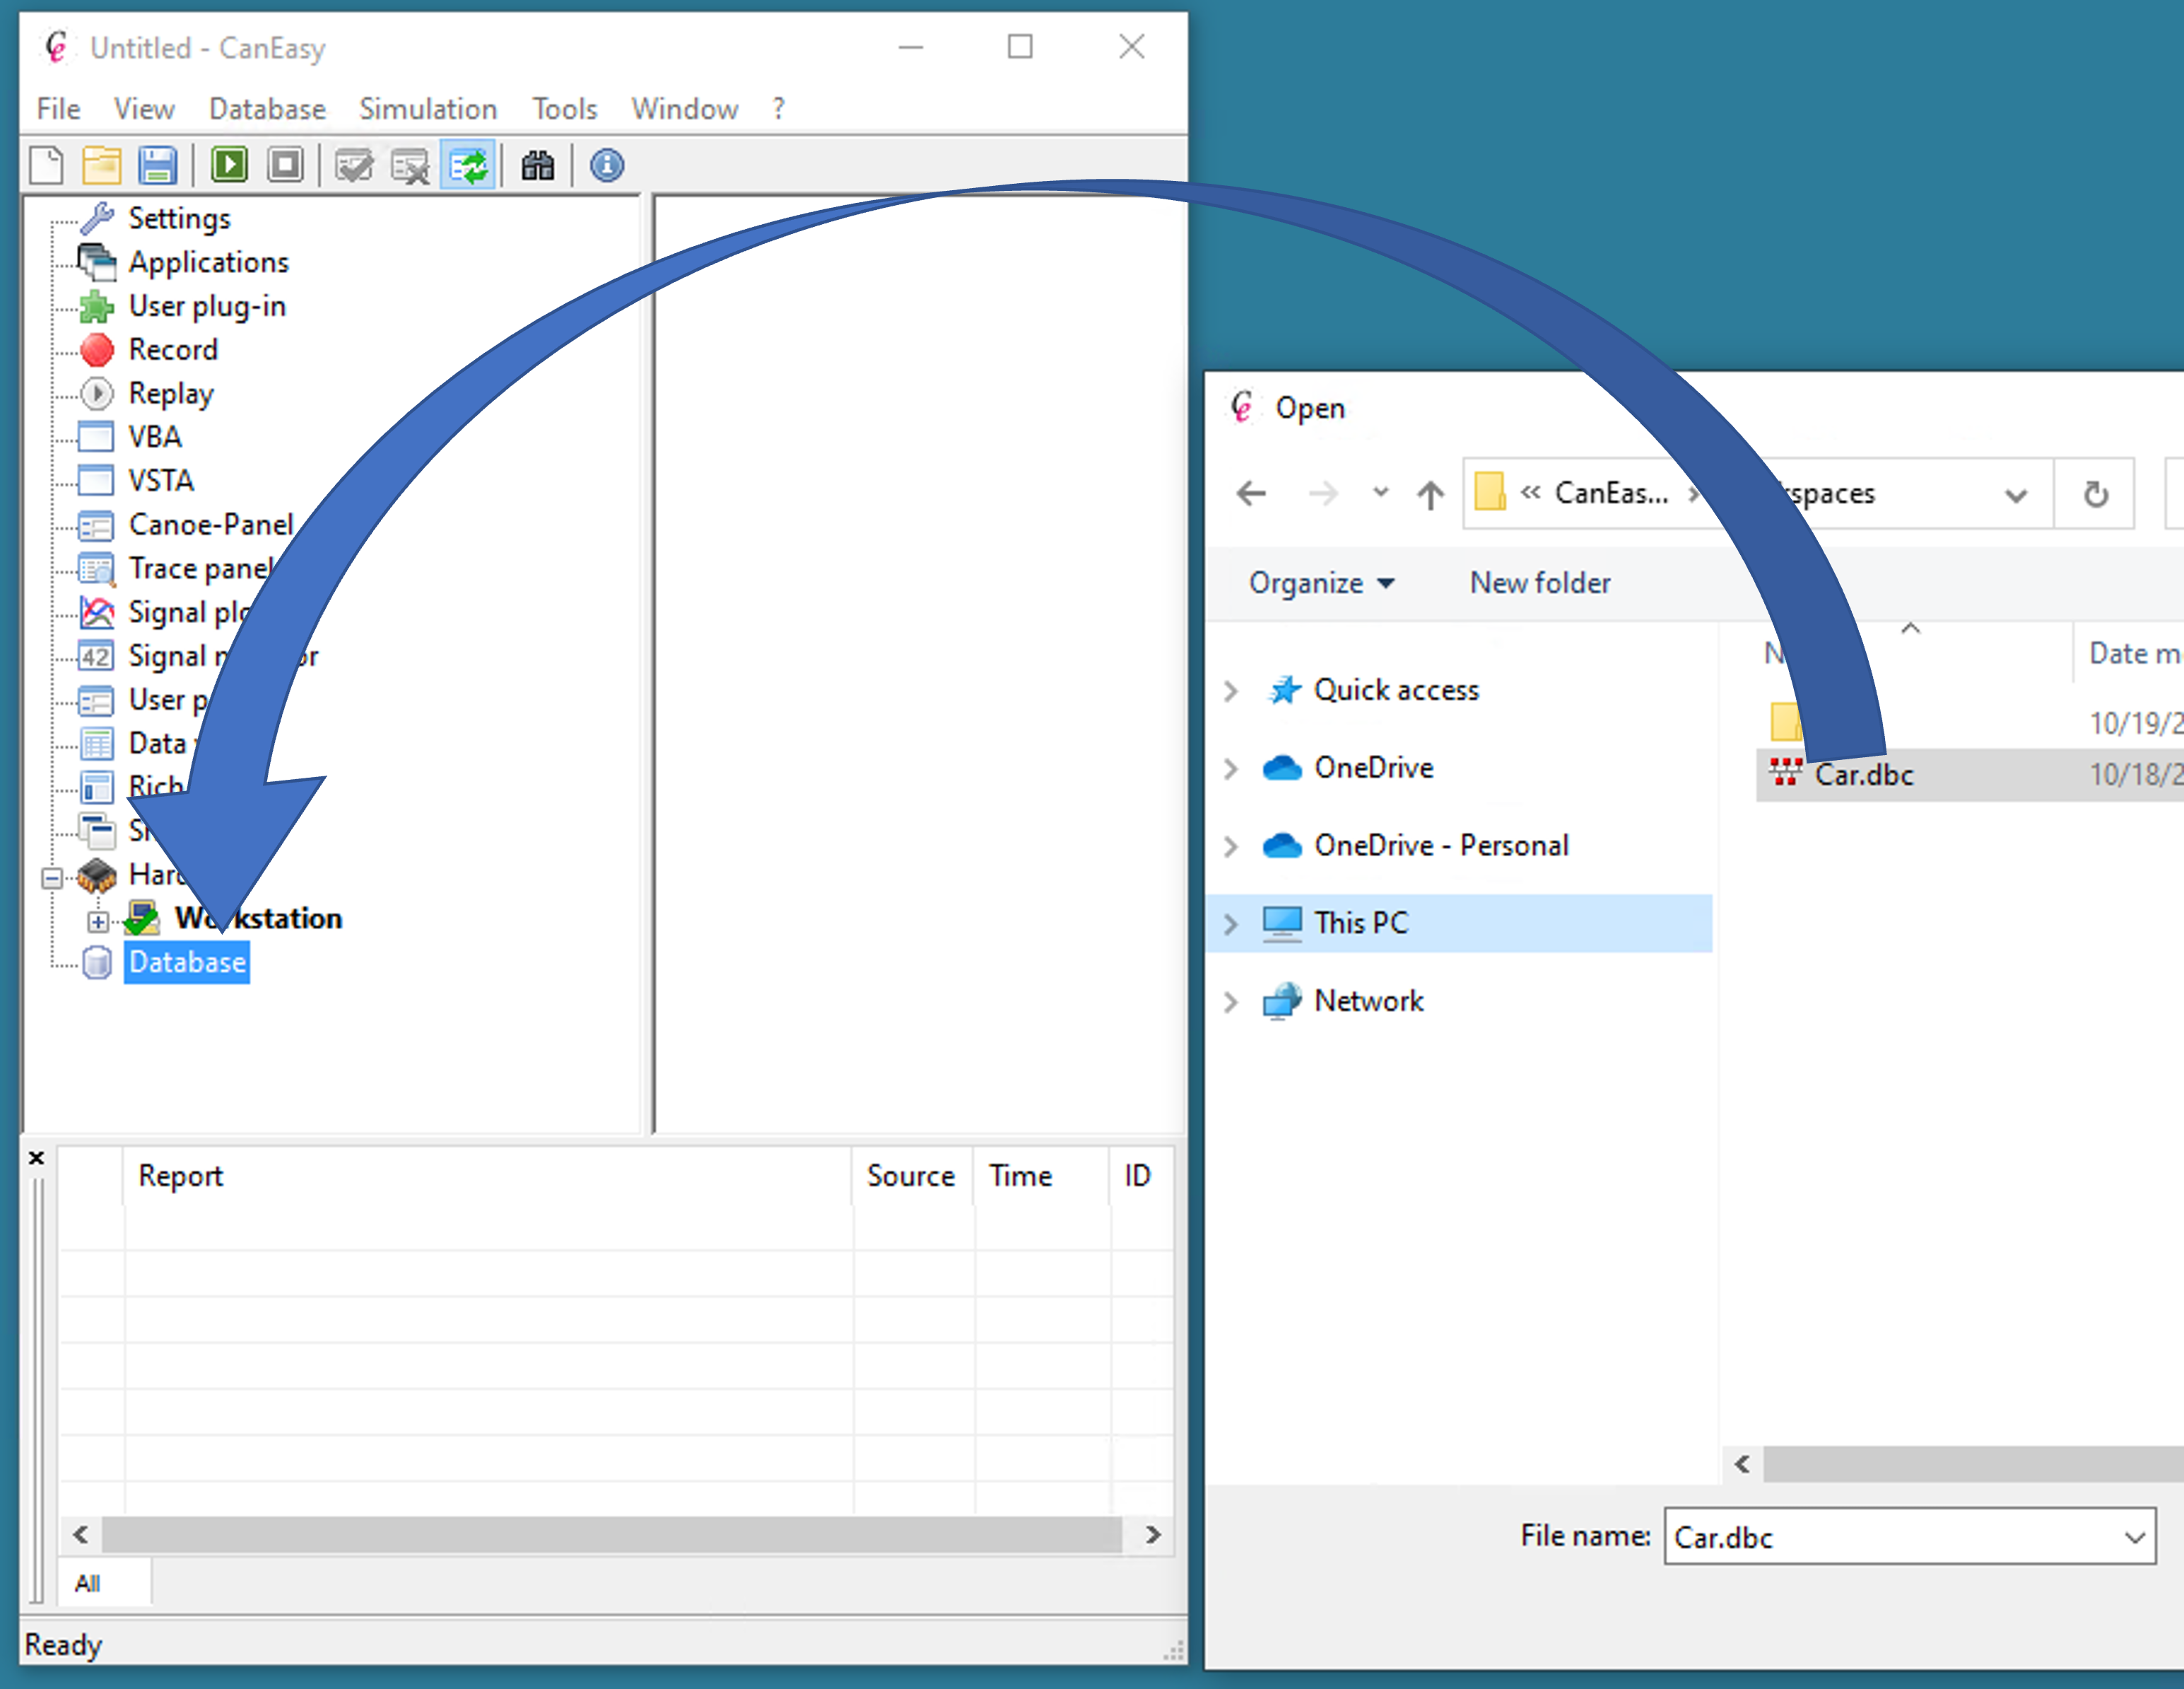The height and width of the screenshot is (1689, 2184).
Task: Select Applications tree item
Action: point(209,262)
